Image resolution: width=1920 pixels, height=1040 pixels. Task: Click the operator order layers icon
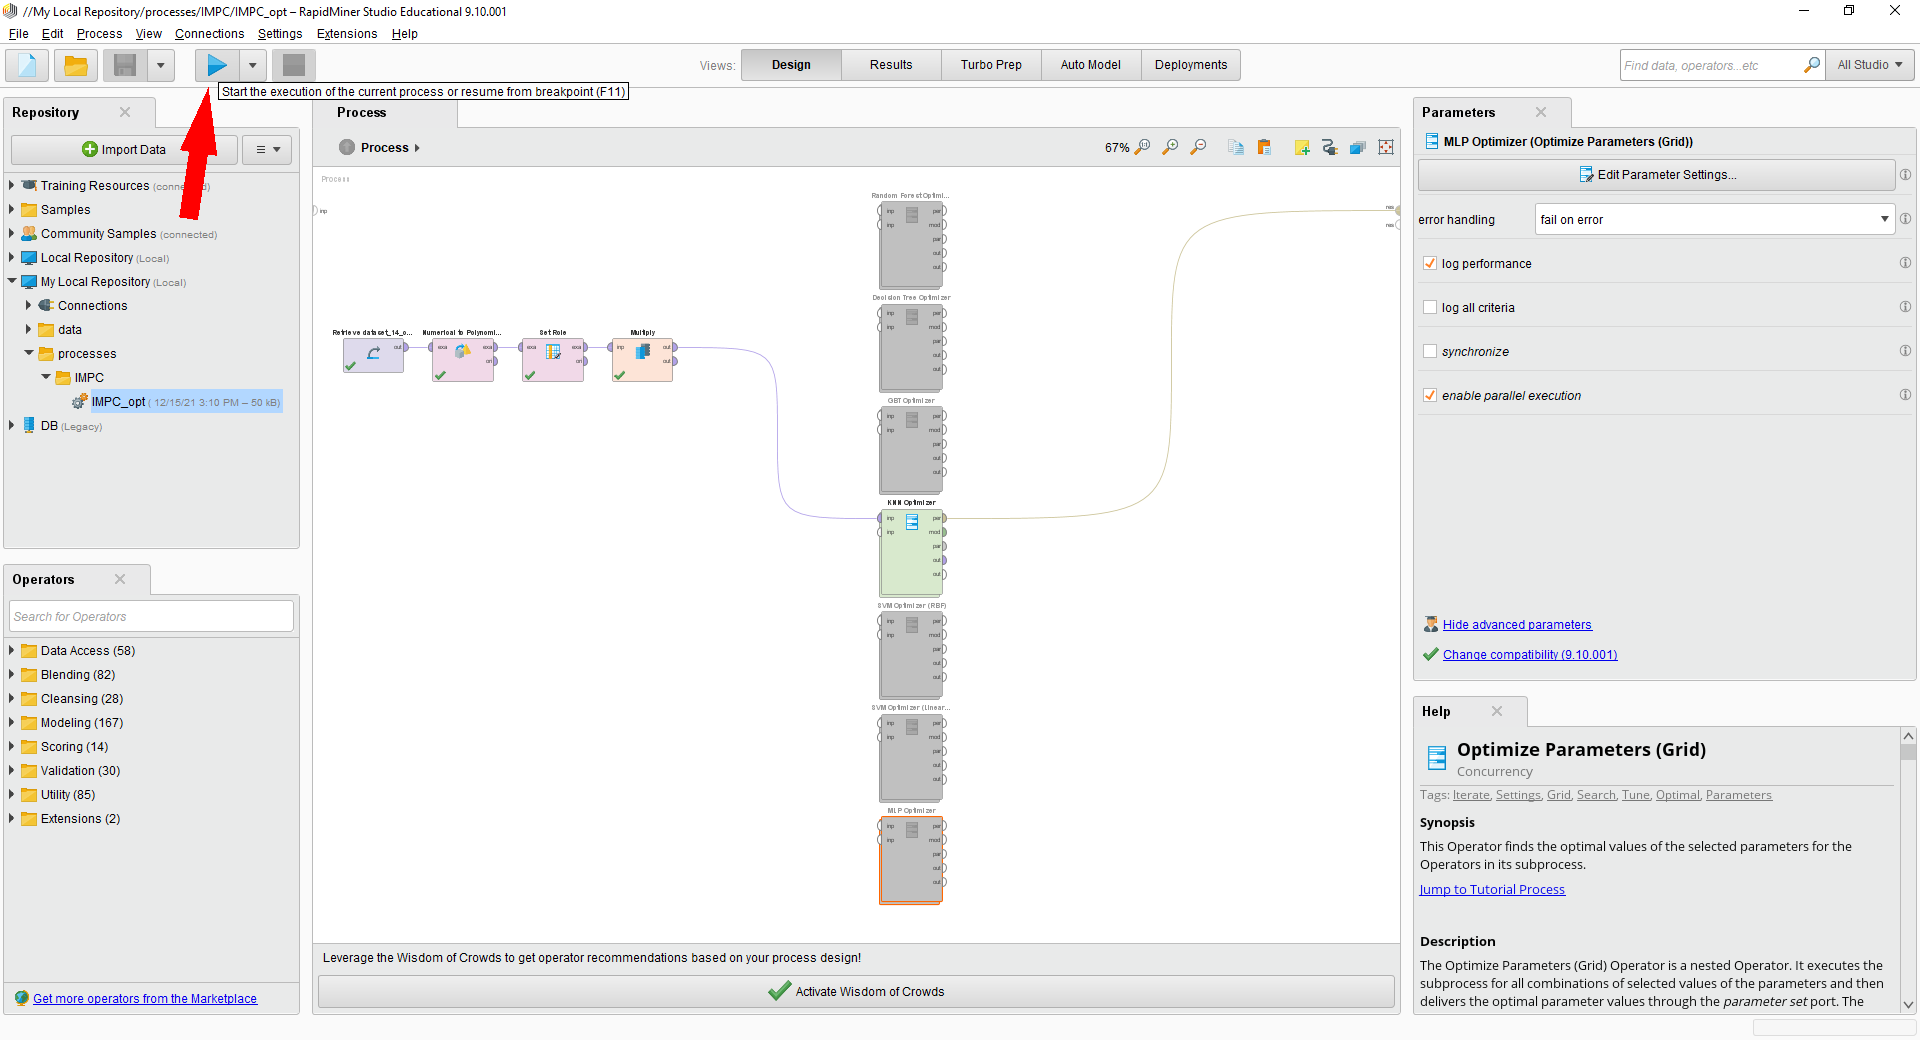1358,147
